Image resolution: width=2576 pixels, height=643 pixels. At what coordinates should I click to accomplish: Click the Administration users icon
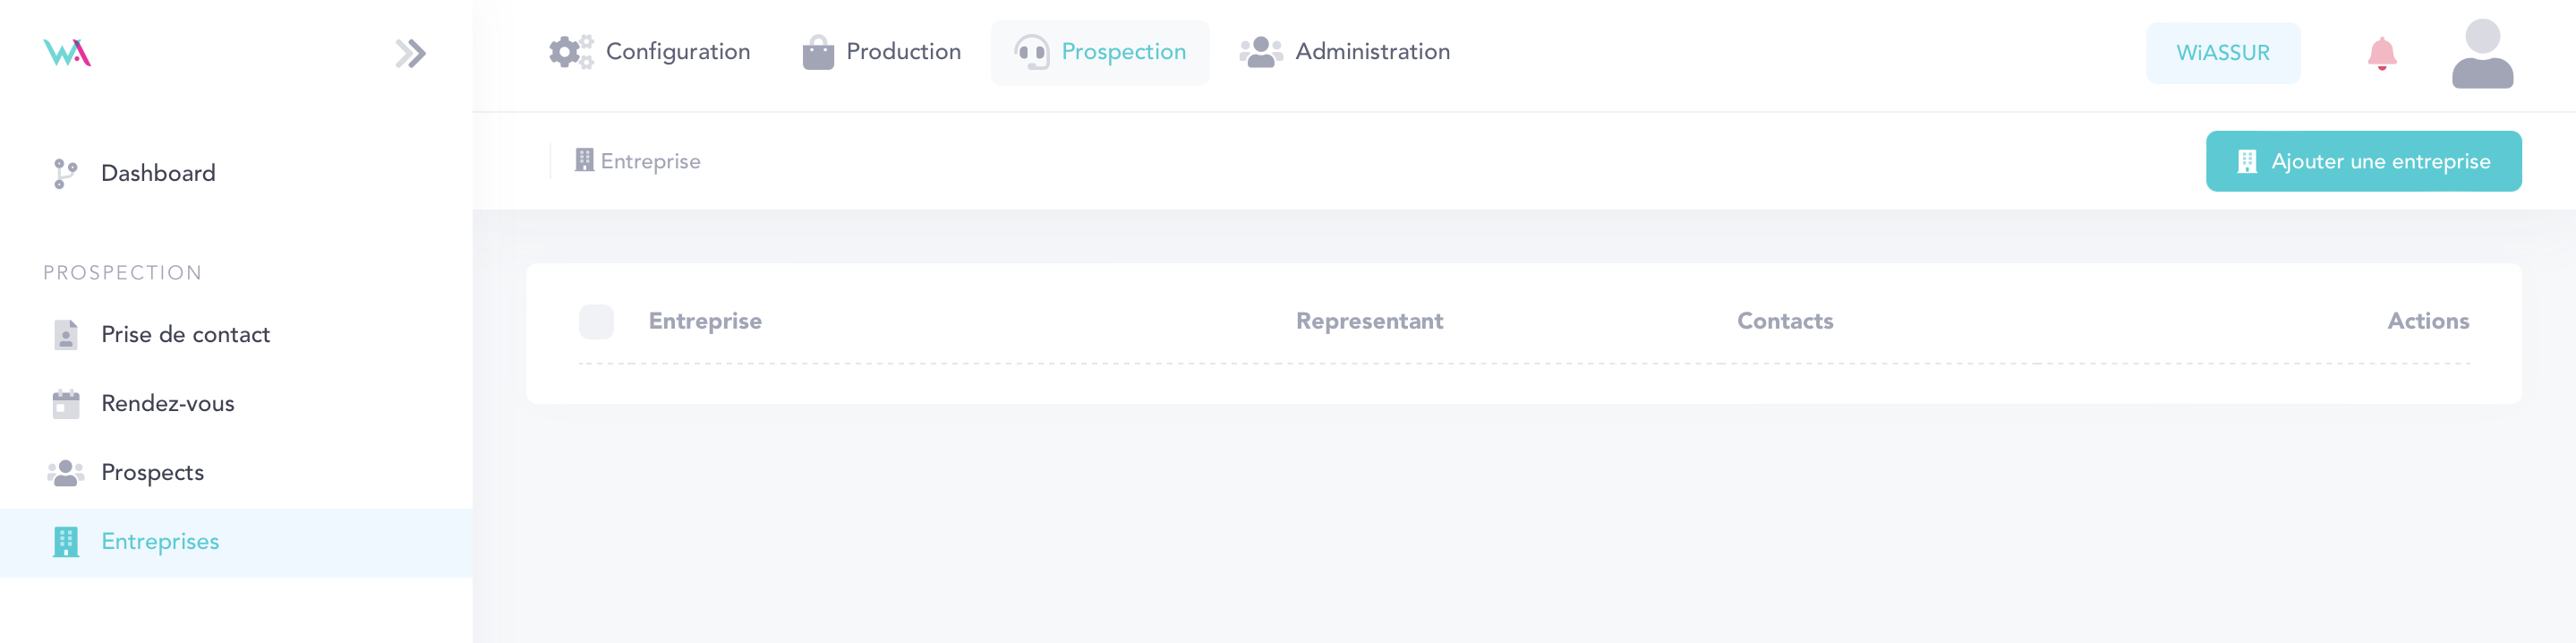coord(1261,52)
